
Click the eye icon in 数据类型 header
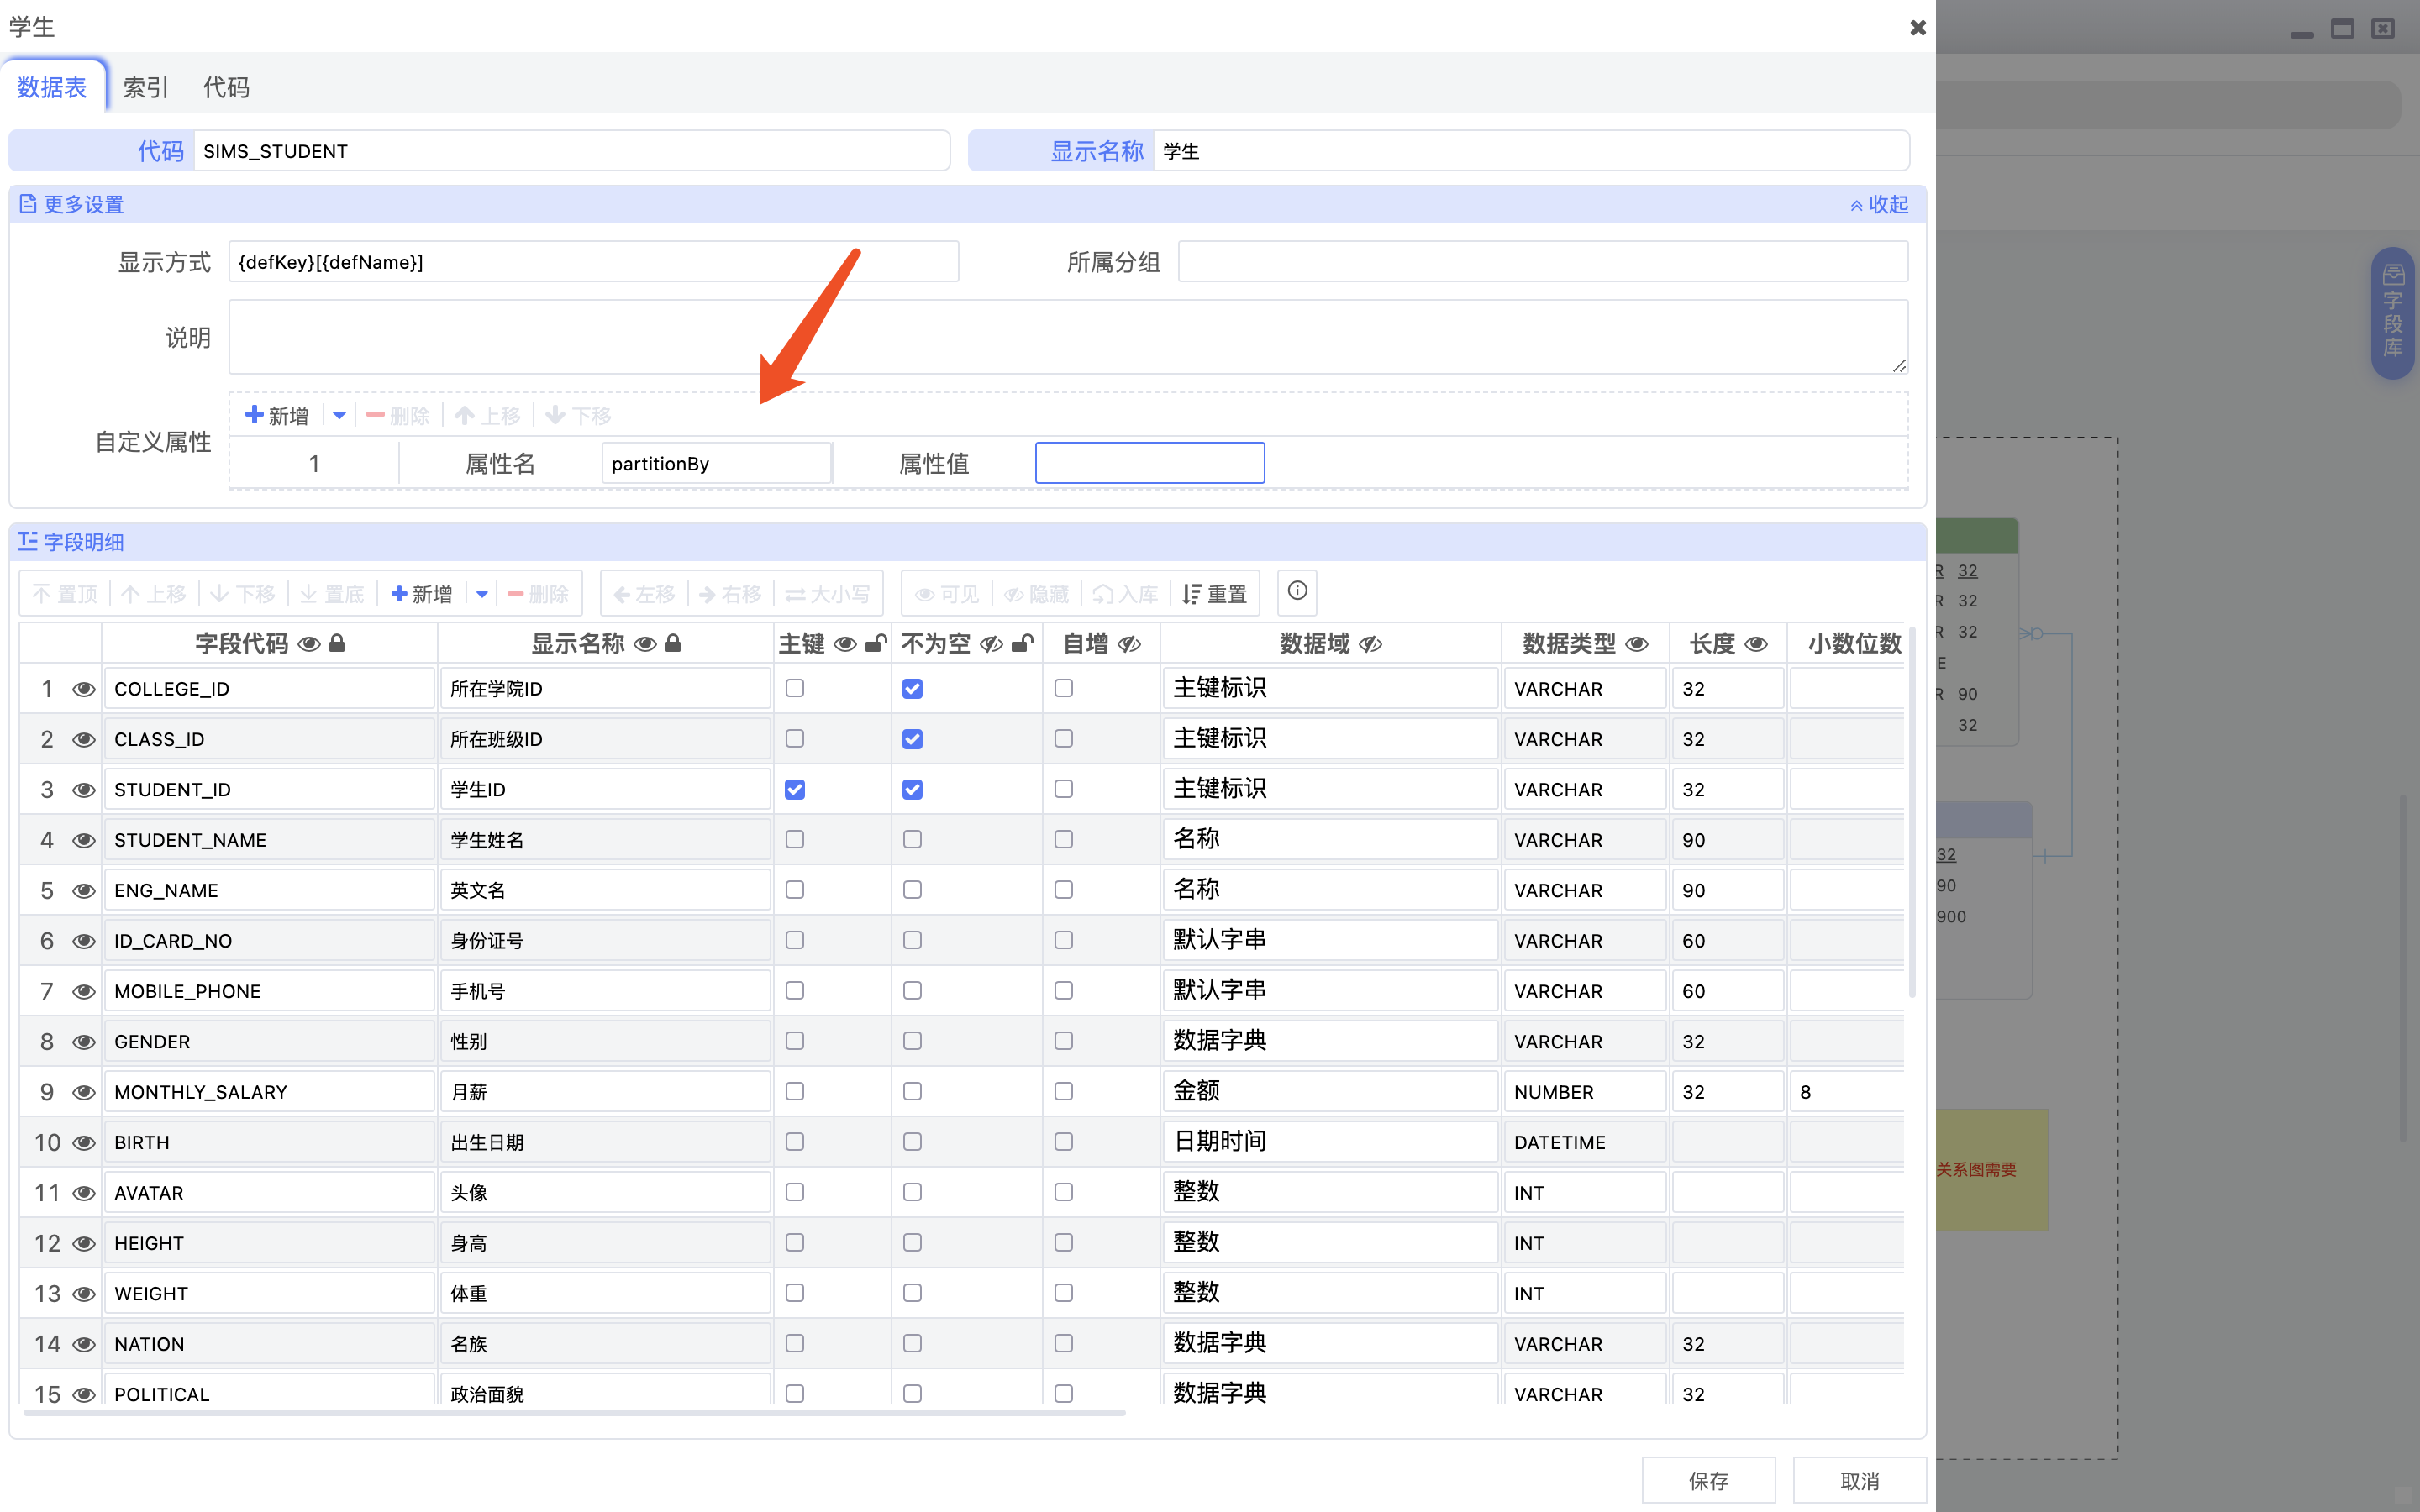pyautogui.click(x=1636, y=643)
